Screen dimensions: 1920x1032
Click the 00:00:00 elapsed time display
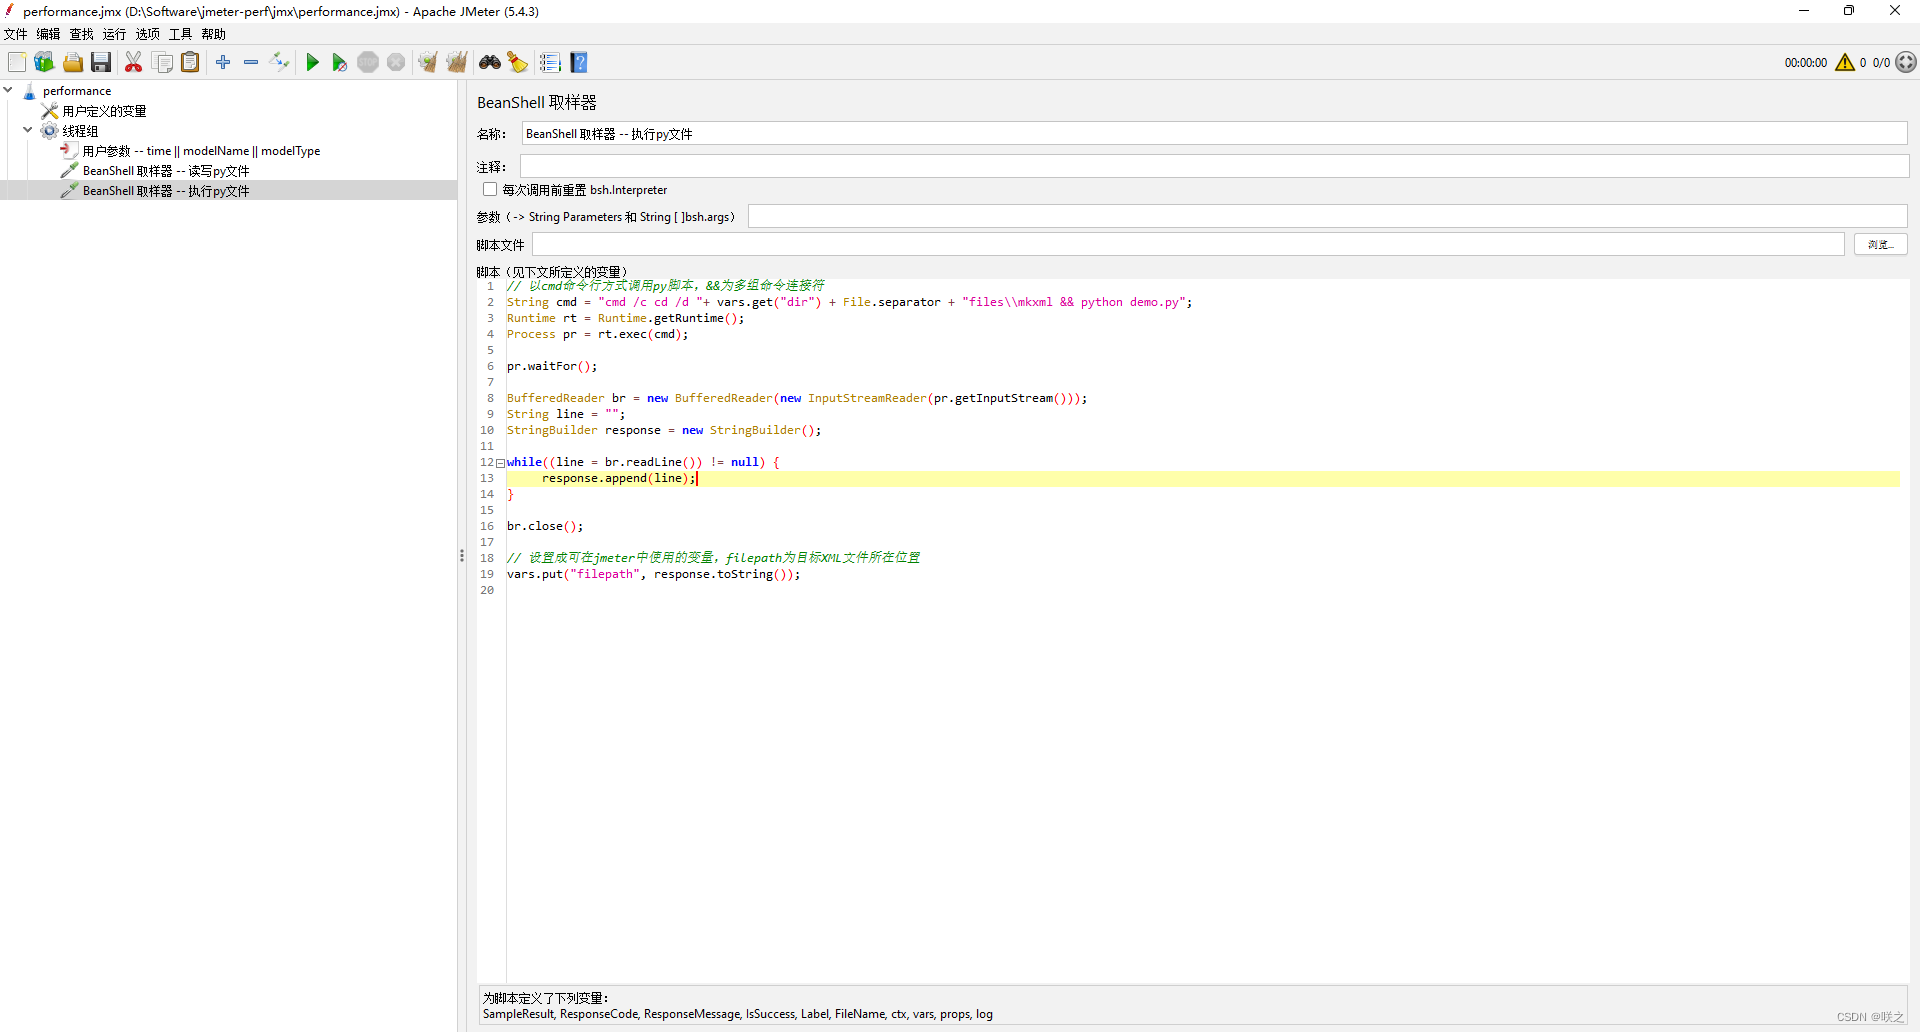pos(1806,62)
